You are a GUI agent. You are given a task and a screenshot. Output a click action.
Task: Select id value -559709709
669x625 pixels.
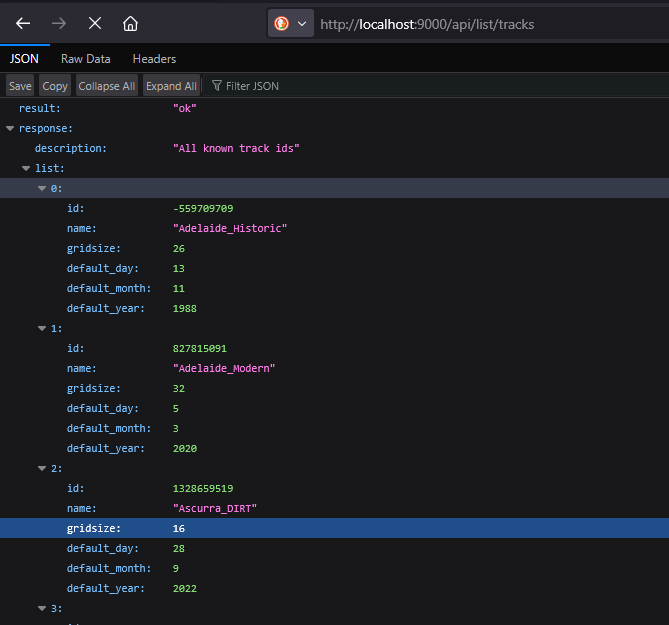click(203, 209)
